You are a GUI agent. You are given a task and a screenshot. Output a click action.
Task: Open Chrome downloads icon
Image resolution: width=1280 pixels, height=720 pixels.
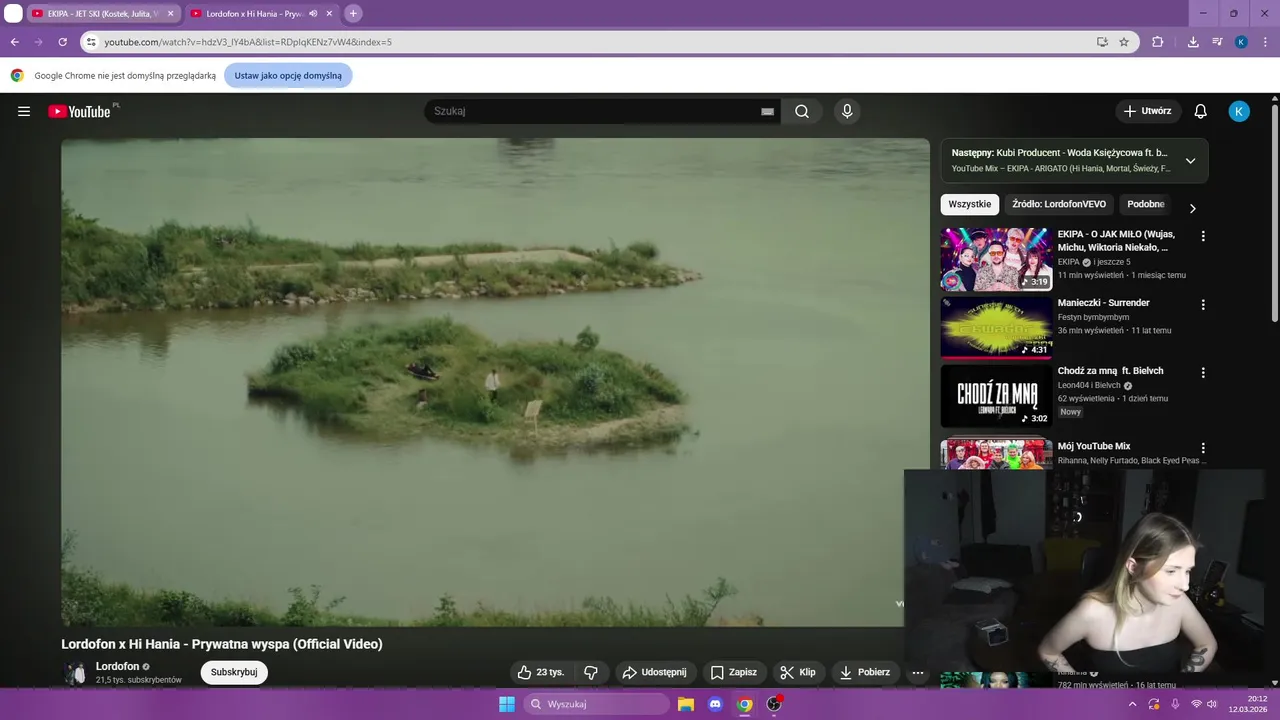point(1193,42)
